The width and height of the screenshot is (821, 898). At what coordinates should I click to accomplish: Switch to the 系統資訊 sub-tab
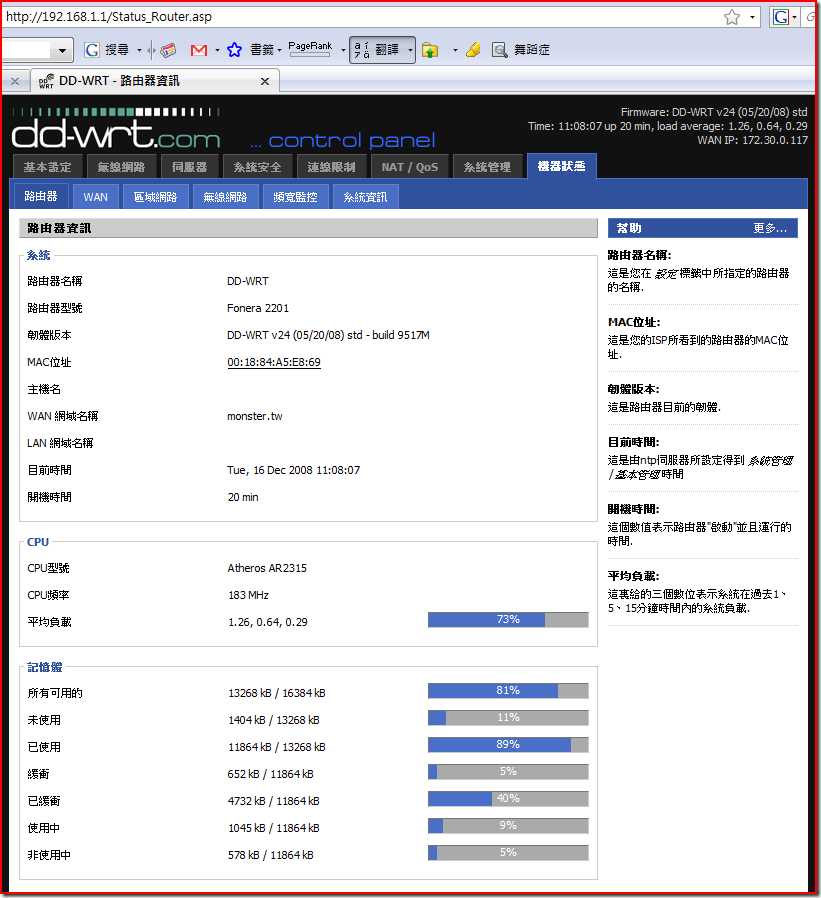click(365, 196)
